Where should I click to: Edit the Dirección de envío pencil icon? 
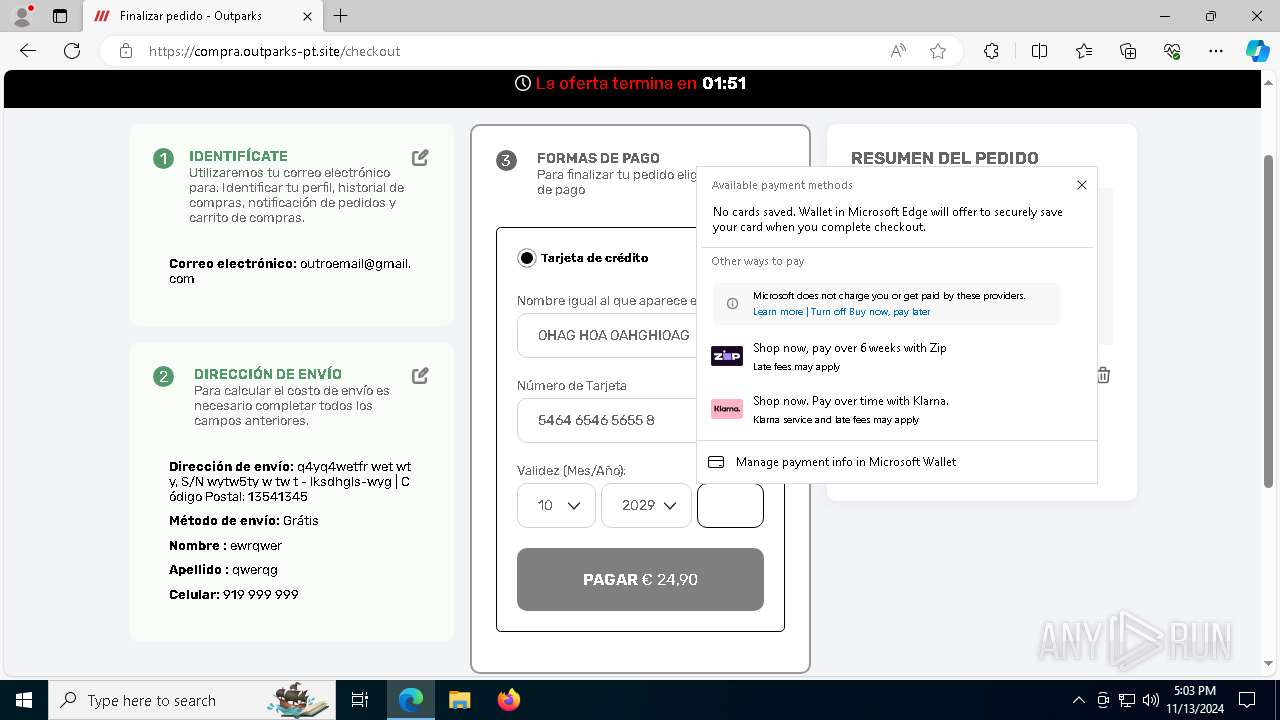click(420, 376)
